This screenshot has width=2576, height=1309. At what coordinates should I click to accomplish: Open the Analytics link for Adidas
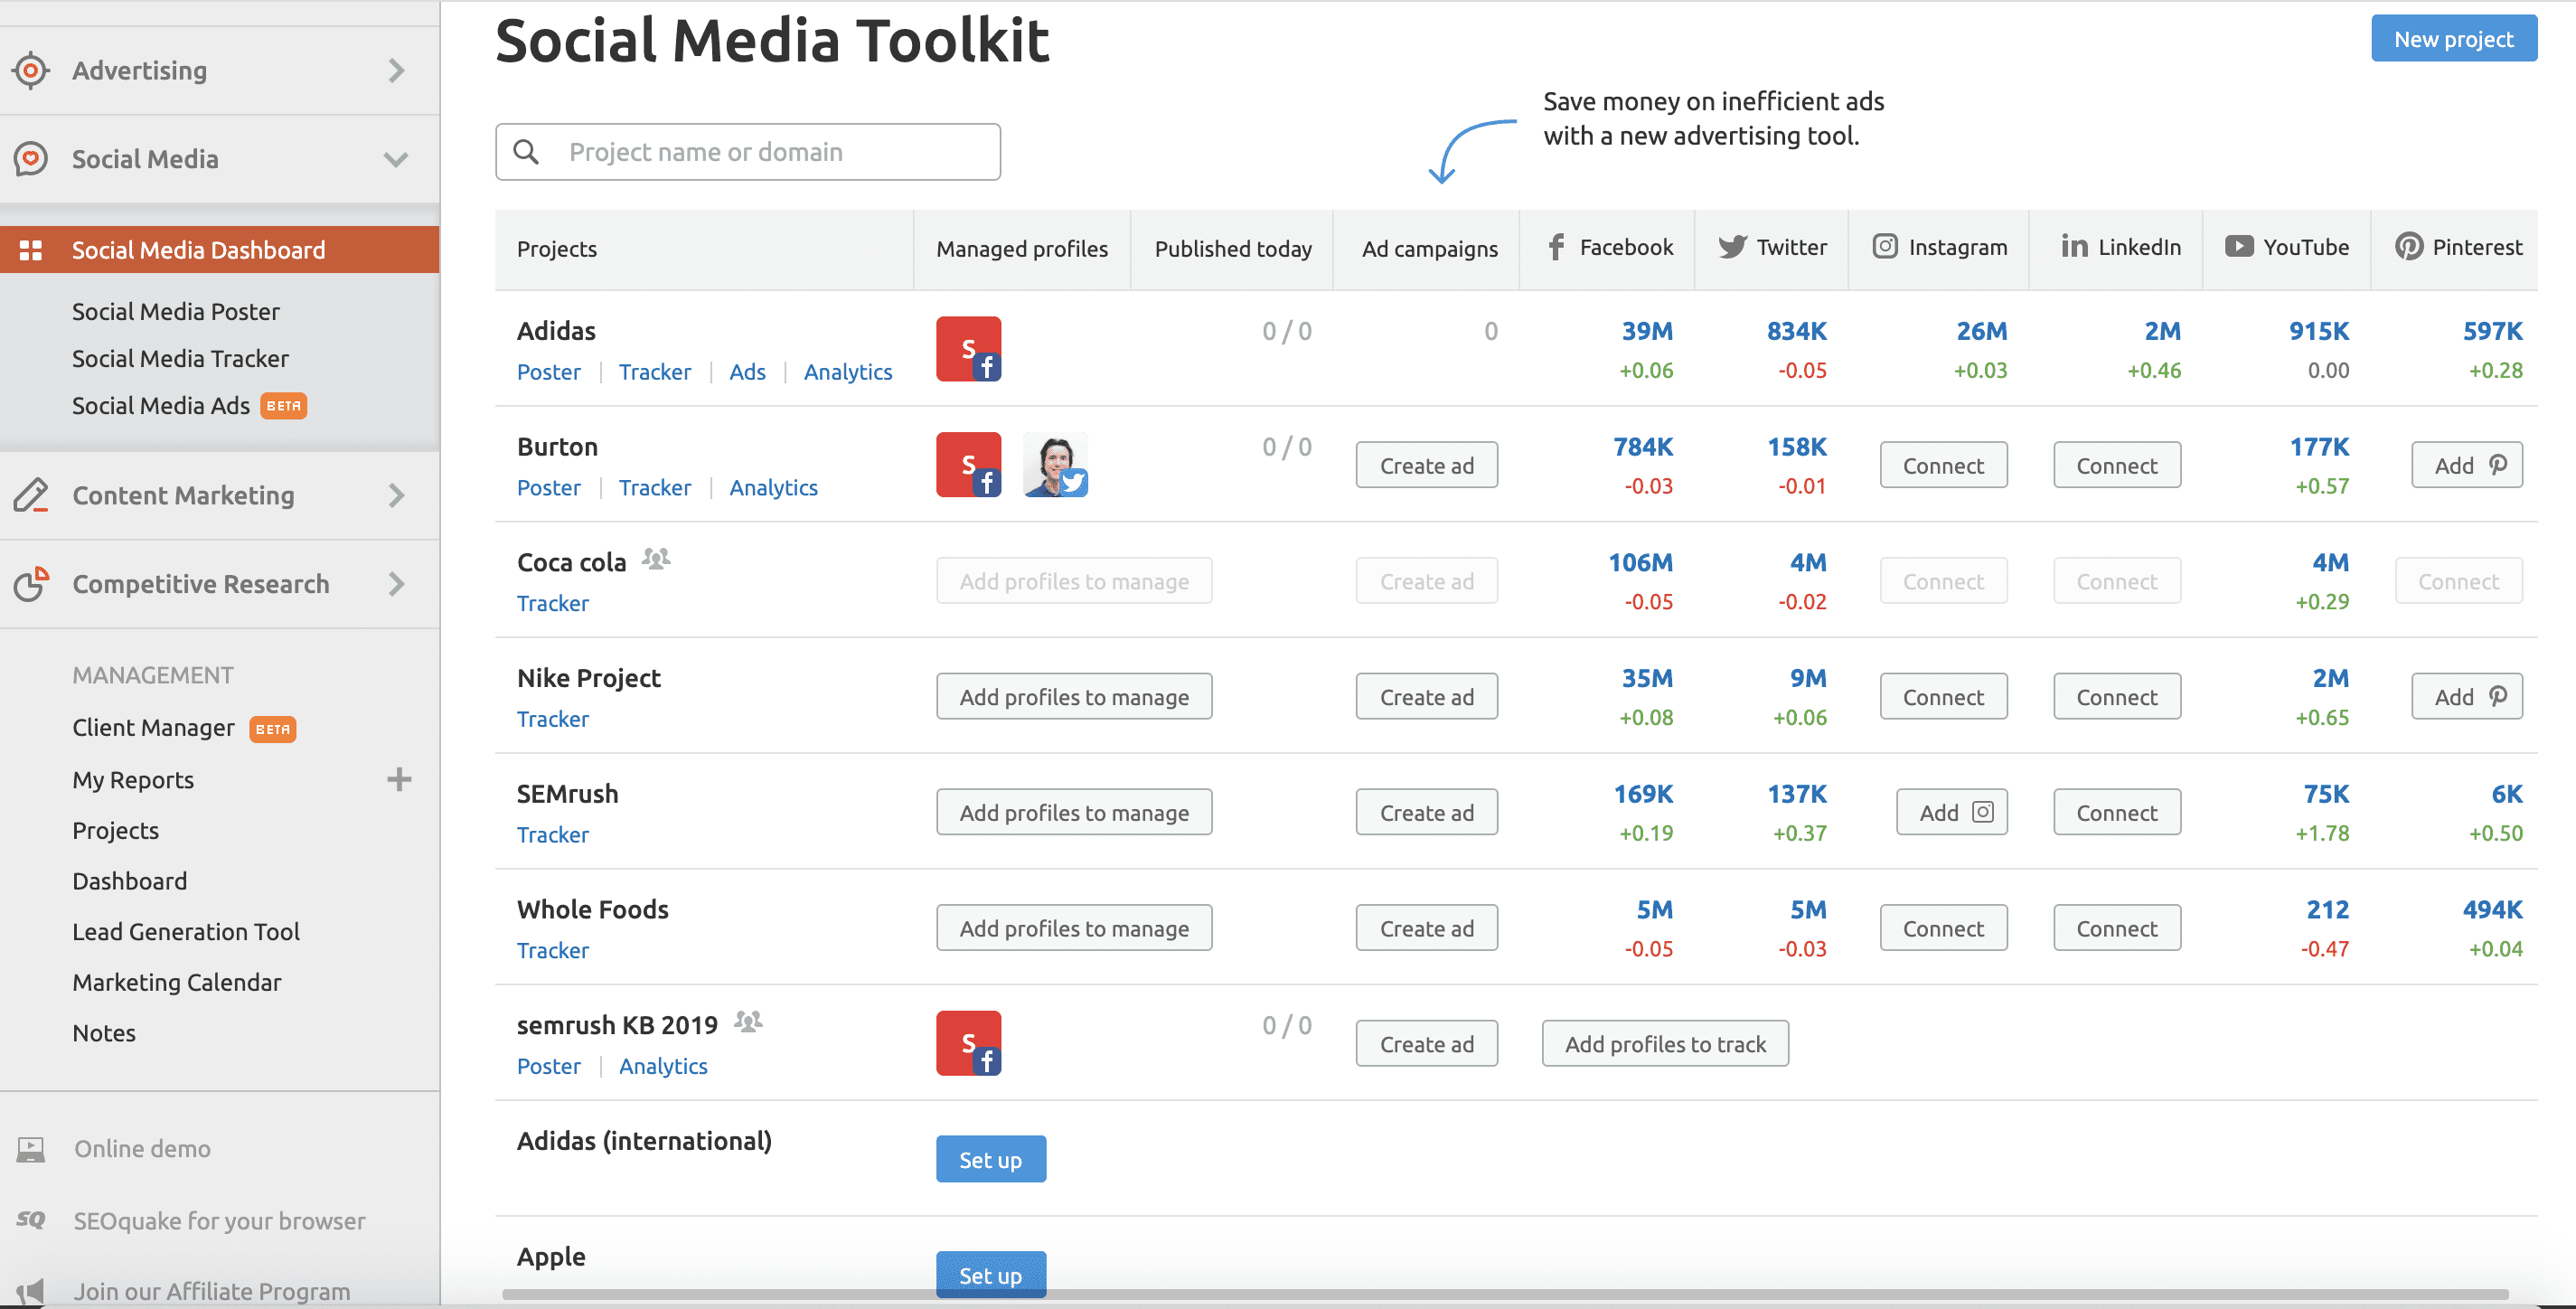click(847, 372)
